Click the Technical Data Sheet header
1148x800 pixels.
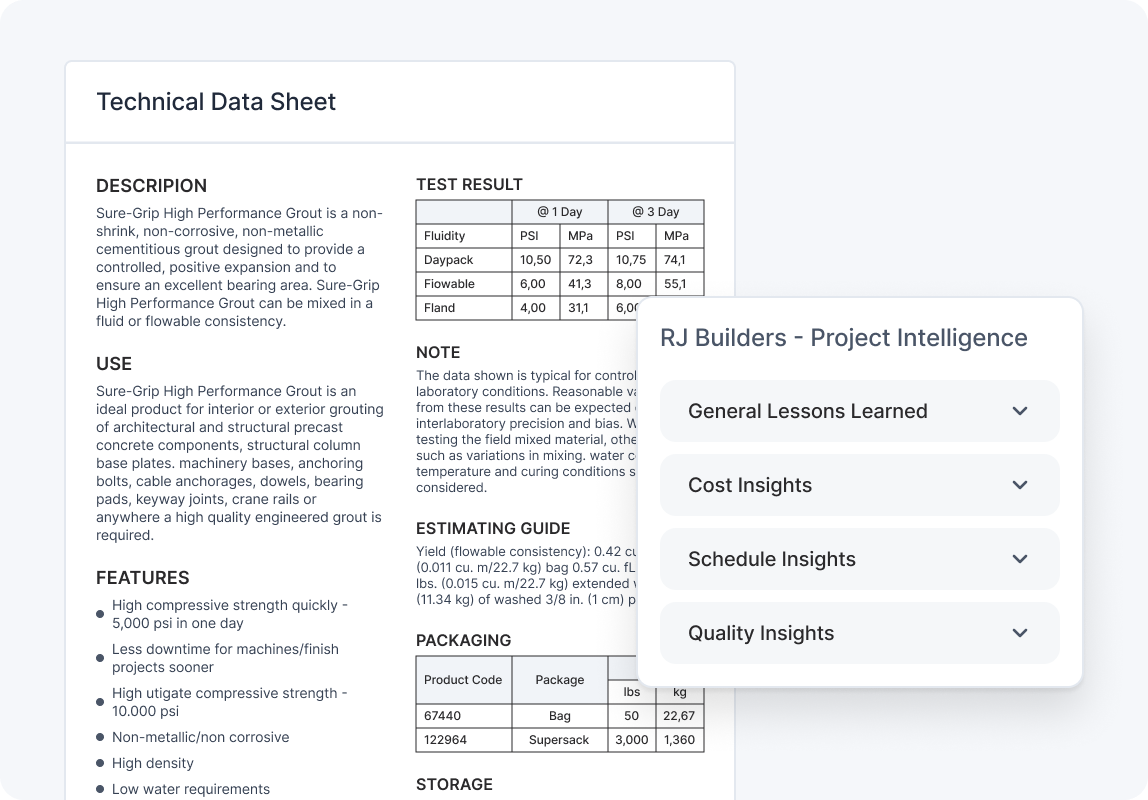216,102
